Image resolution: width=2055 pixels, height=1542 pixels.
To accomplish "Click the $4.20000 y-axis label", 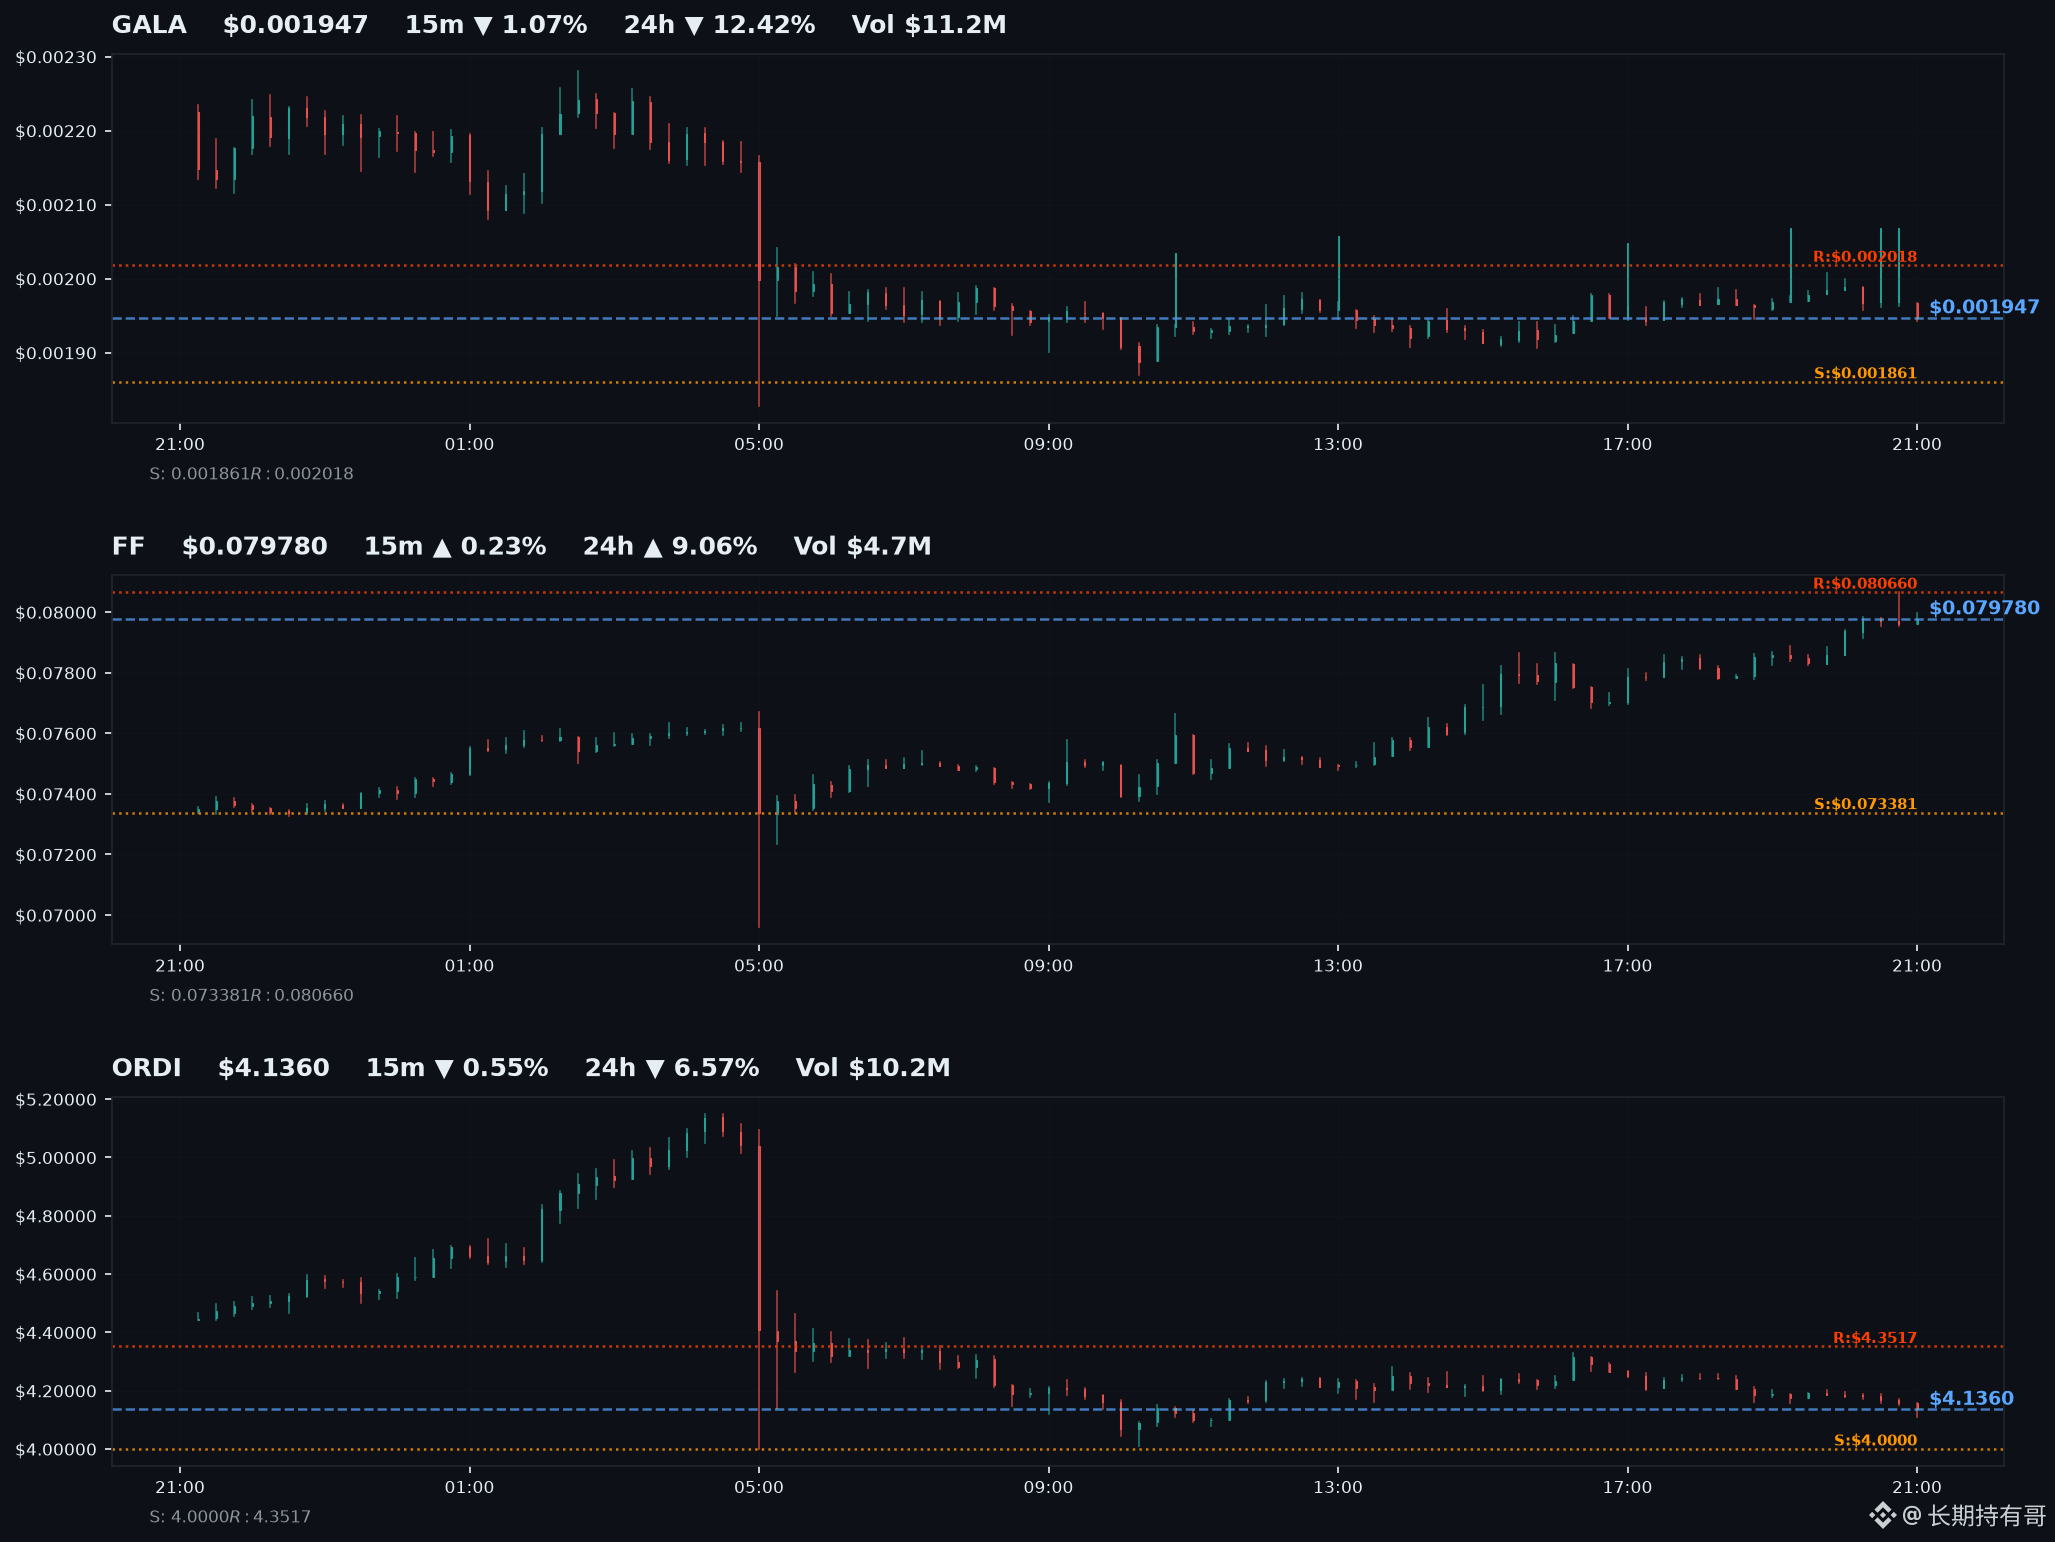I will (x=56, y=1392).
